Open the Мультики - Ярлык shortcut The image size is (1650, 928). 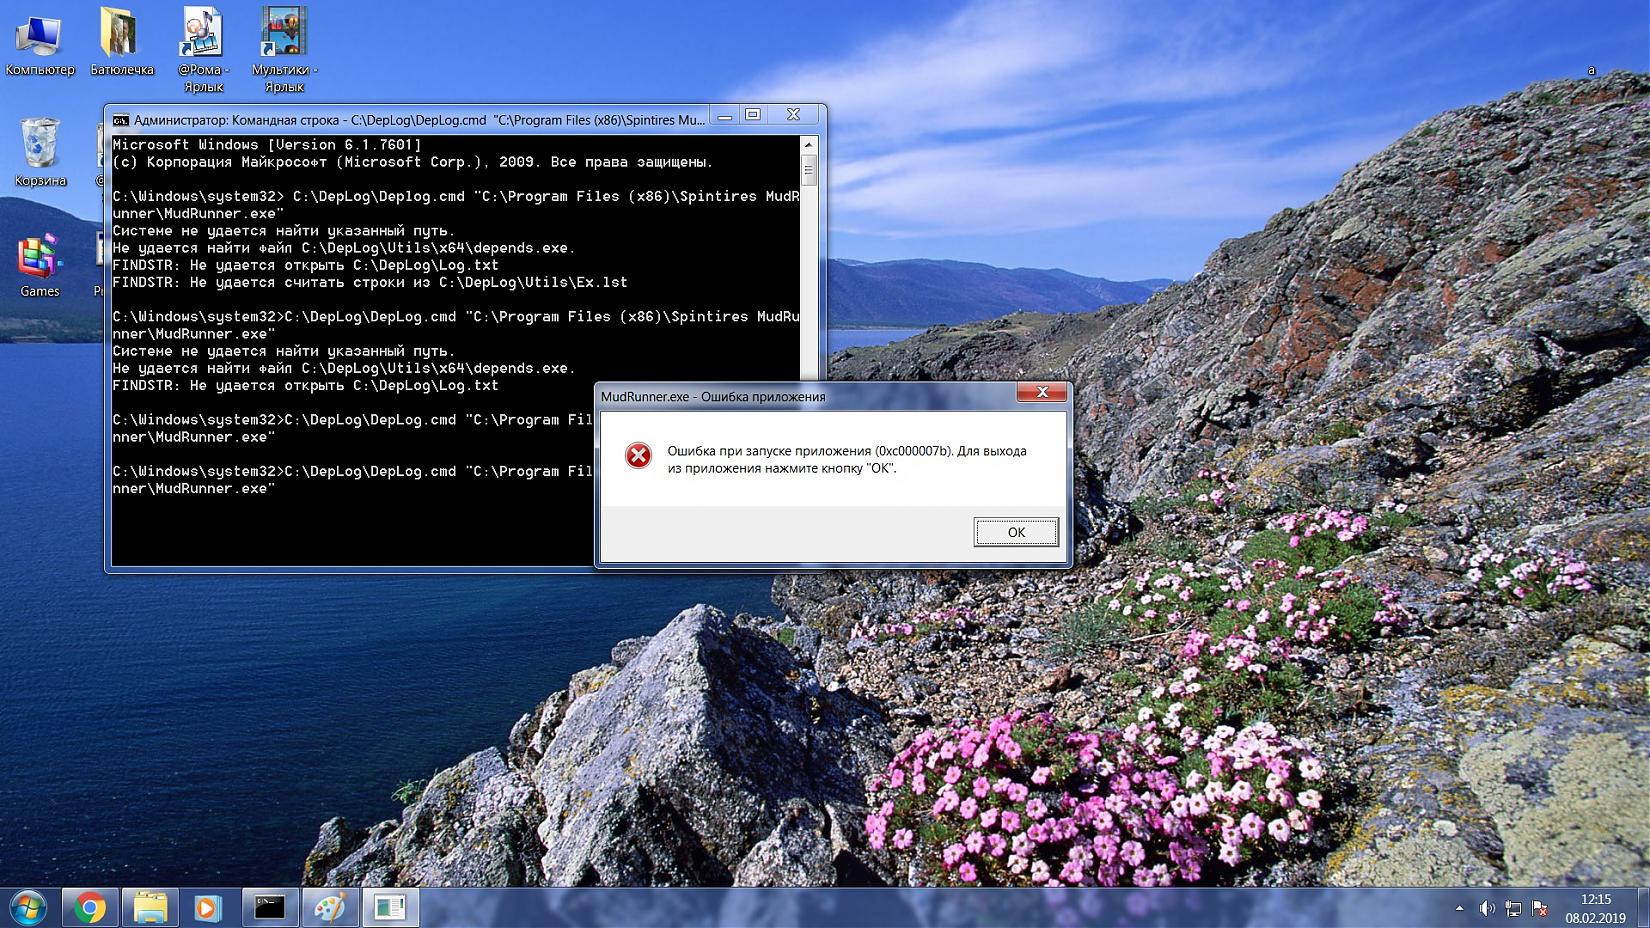click(x=284, y=50)
